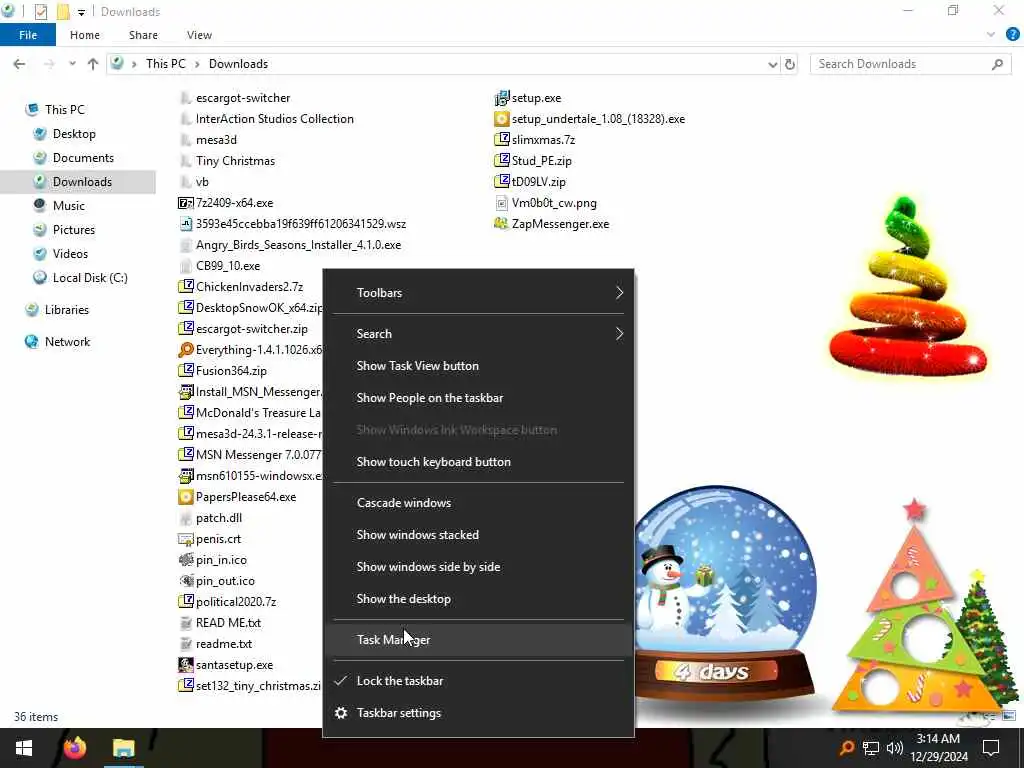Expand the ribbon chevron
The width and height of the screenshot is (1024, 768).
(991, 35)
